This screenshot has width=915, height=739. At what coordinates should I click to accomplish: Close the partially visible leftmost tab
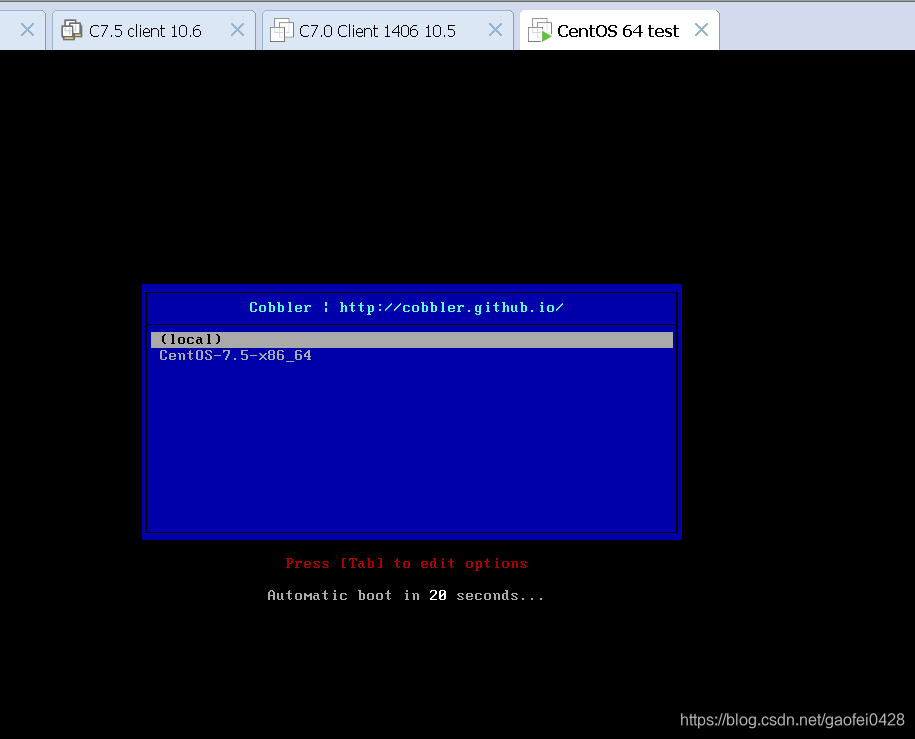27,30
